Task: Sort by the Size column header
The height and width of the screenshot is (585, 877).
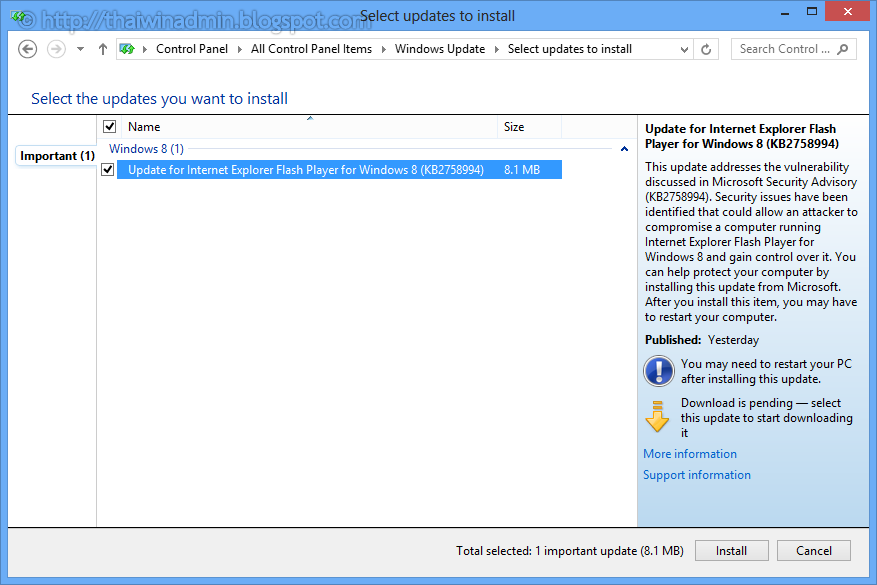Action: (529, 127)
